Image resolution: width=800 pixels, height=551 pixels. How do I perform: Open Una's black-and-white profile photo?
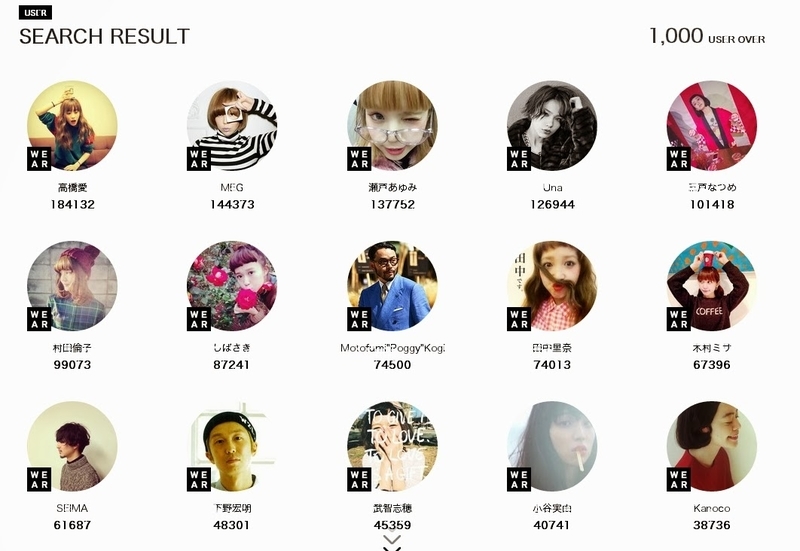pyautogui.click(x=552, y=126)
